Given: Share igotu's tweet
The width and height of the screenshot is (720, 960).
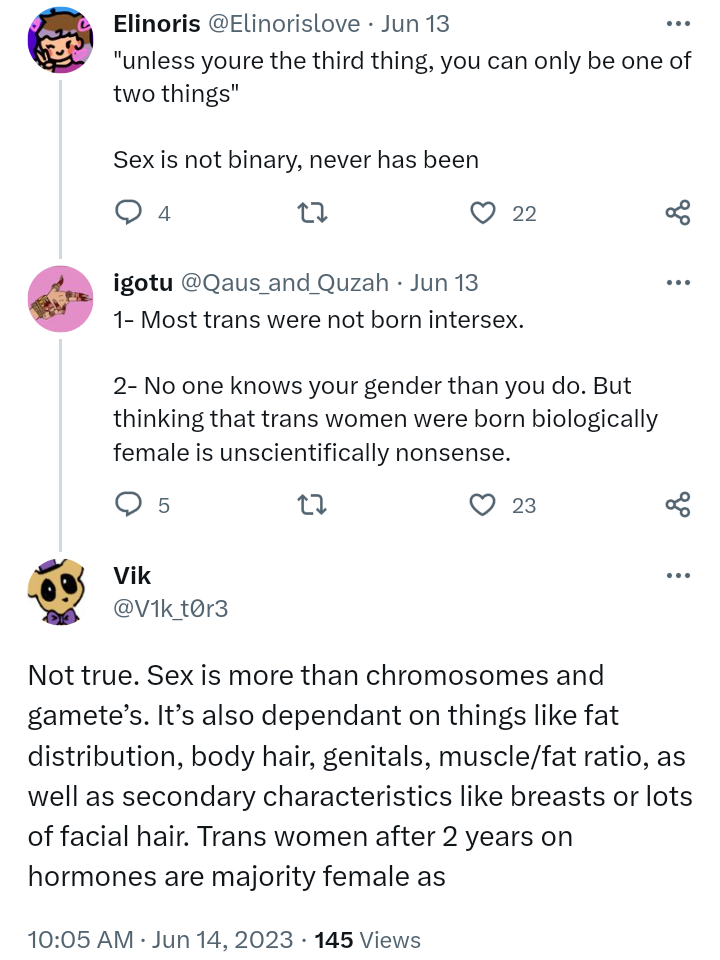Looking at the screenshot, I should [x=678, y=505].
